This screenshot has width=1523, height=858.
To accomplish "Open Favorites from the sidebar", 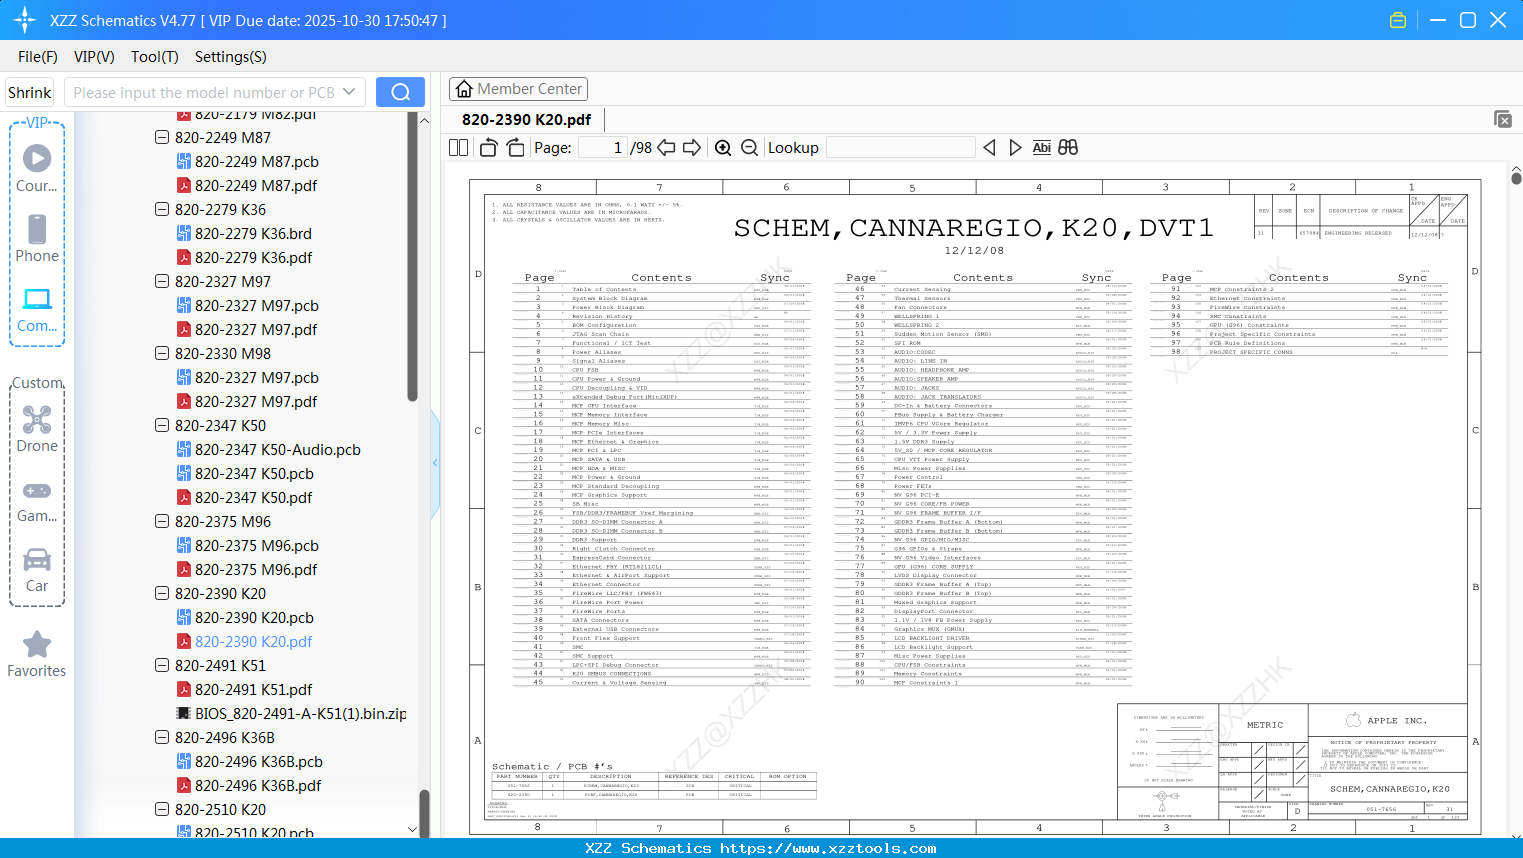I will (37, 655).
